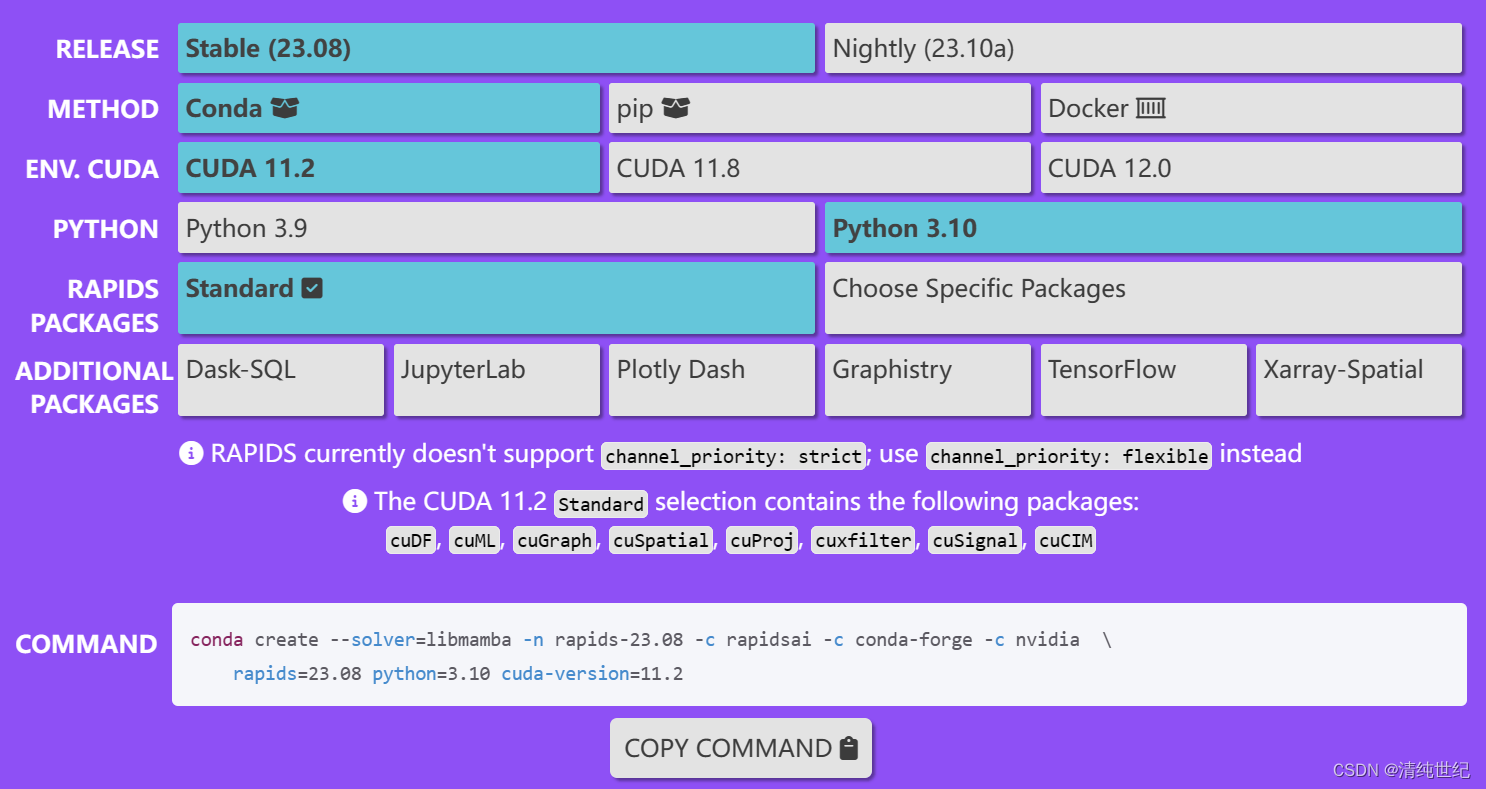Select Python 3.9
The image size is (1486, 789).
(496, 228)
